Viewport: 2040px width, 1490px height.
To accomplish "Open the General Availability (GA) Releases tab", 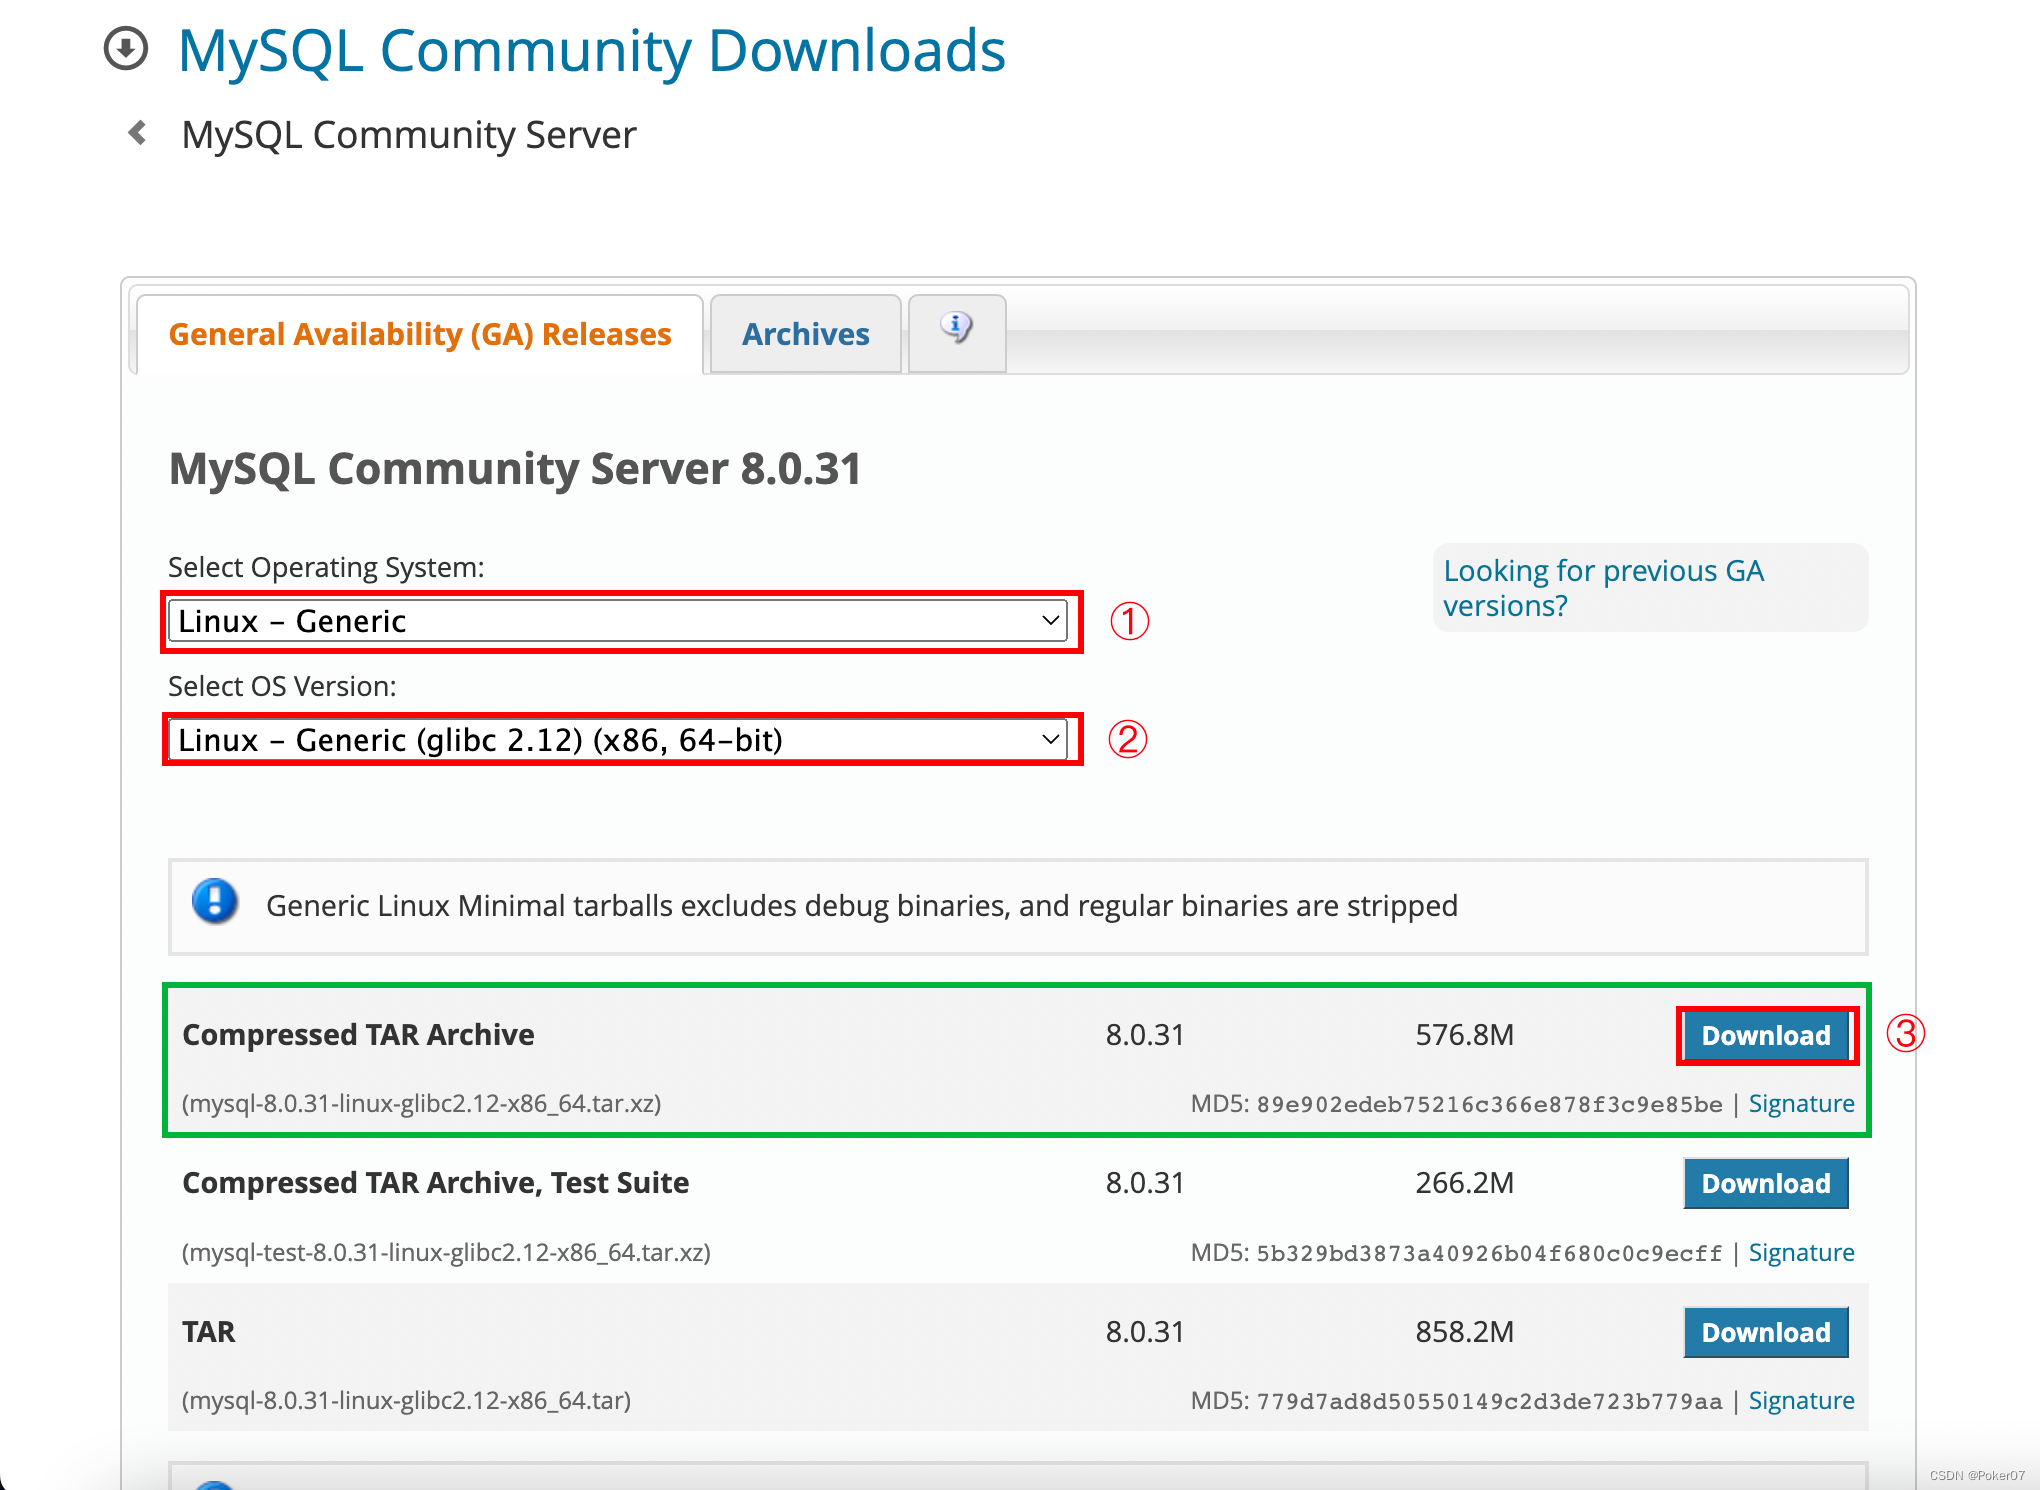I will (420, 334).
